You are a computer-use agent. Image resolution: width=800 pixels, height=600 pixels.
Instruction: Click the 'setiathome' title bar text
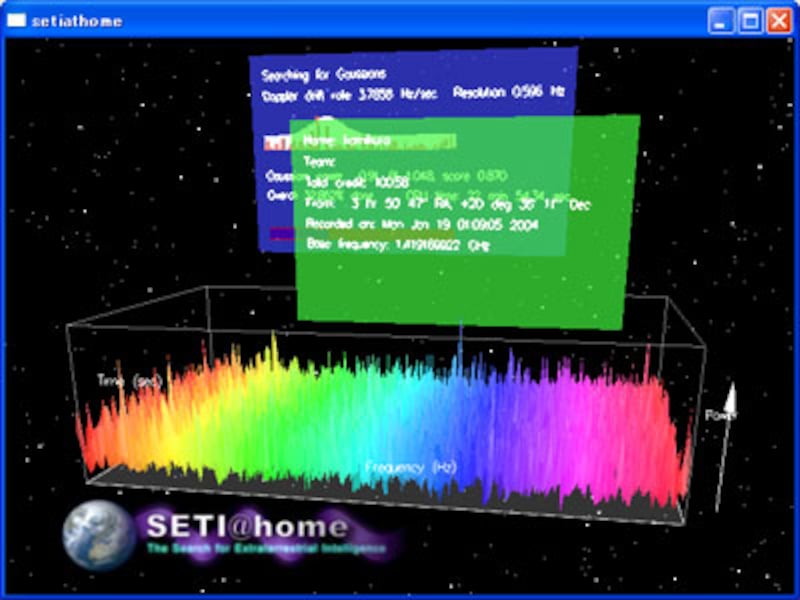[x=77, y=21]
